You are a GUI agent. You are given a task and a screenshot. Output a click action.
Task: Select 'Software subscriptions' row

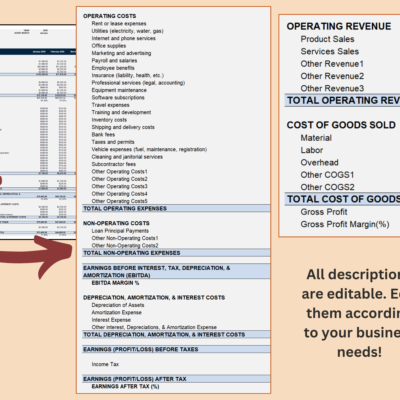(118, 97)
